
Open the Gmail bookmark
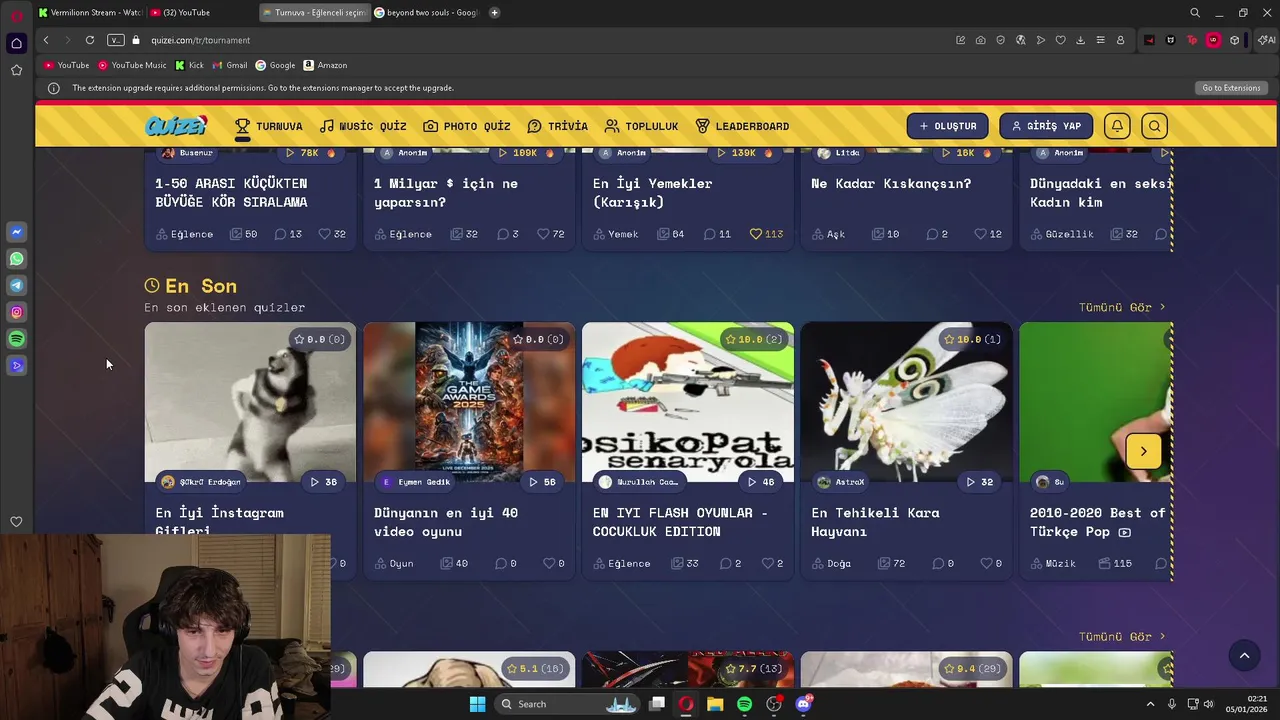pos(229,65)
